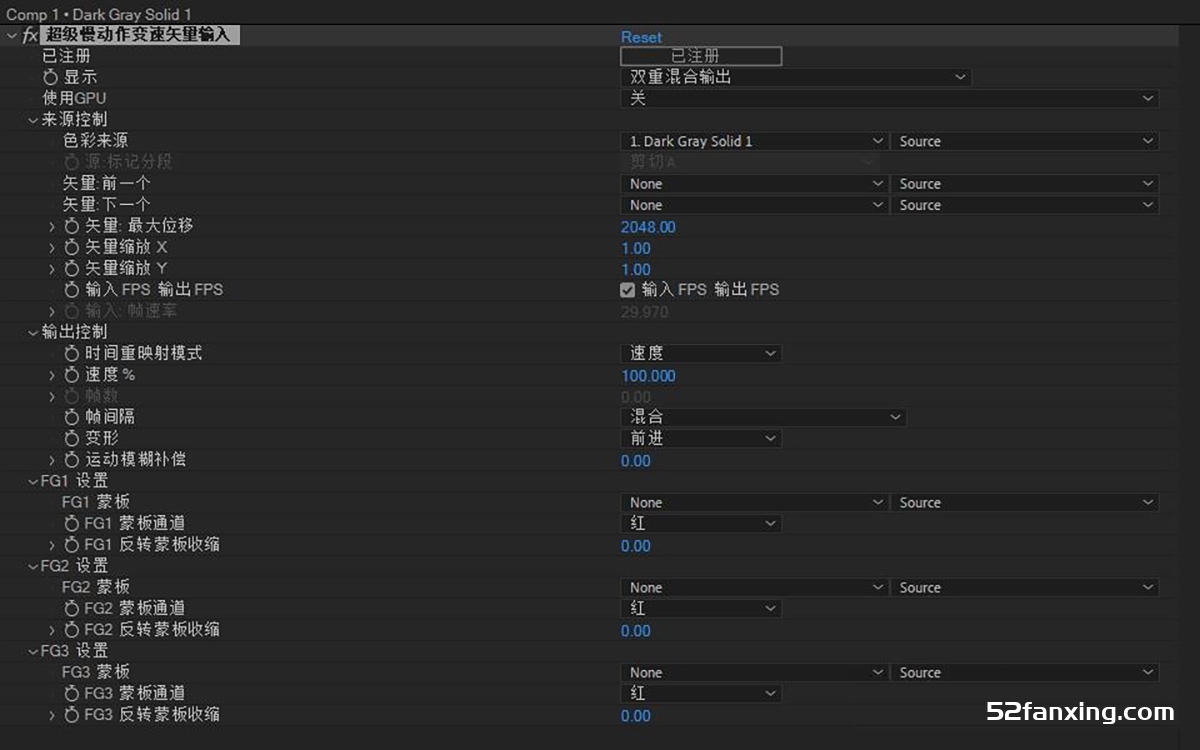The width and height of the screenshot is (1200, 750).
Task: Open 变形 dropdown showing 前进
Action: [x=701, y=438]
